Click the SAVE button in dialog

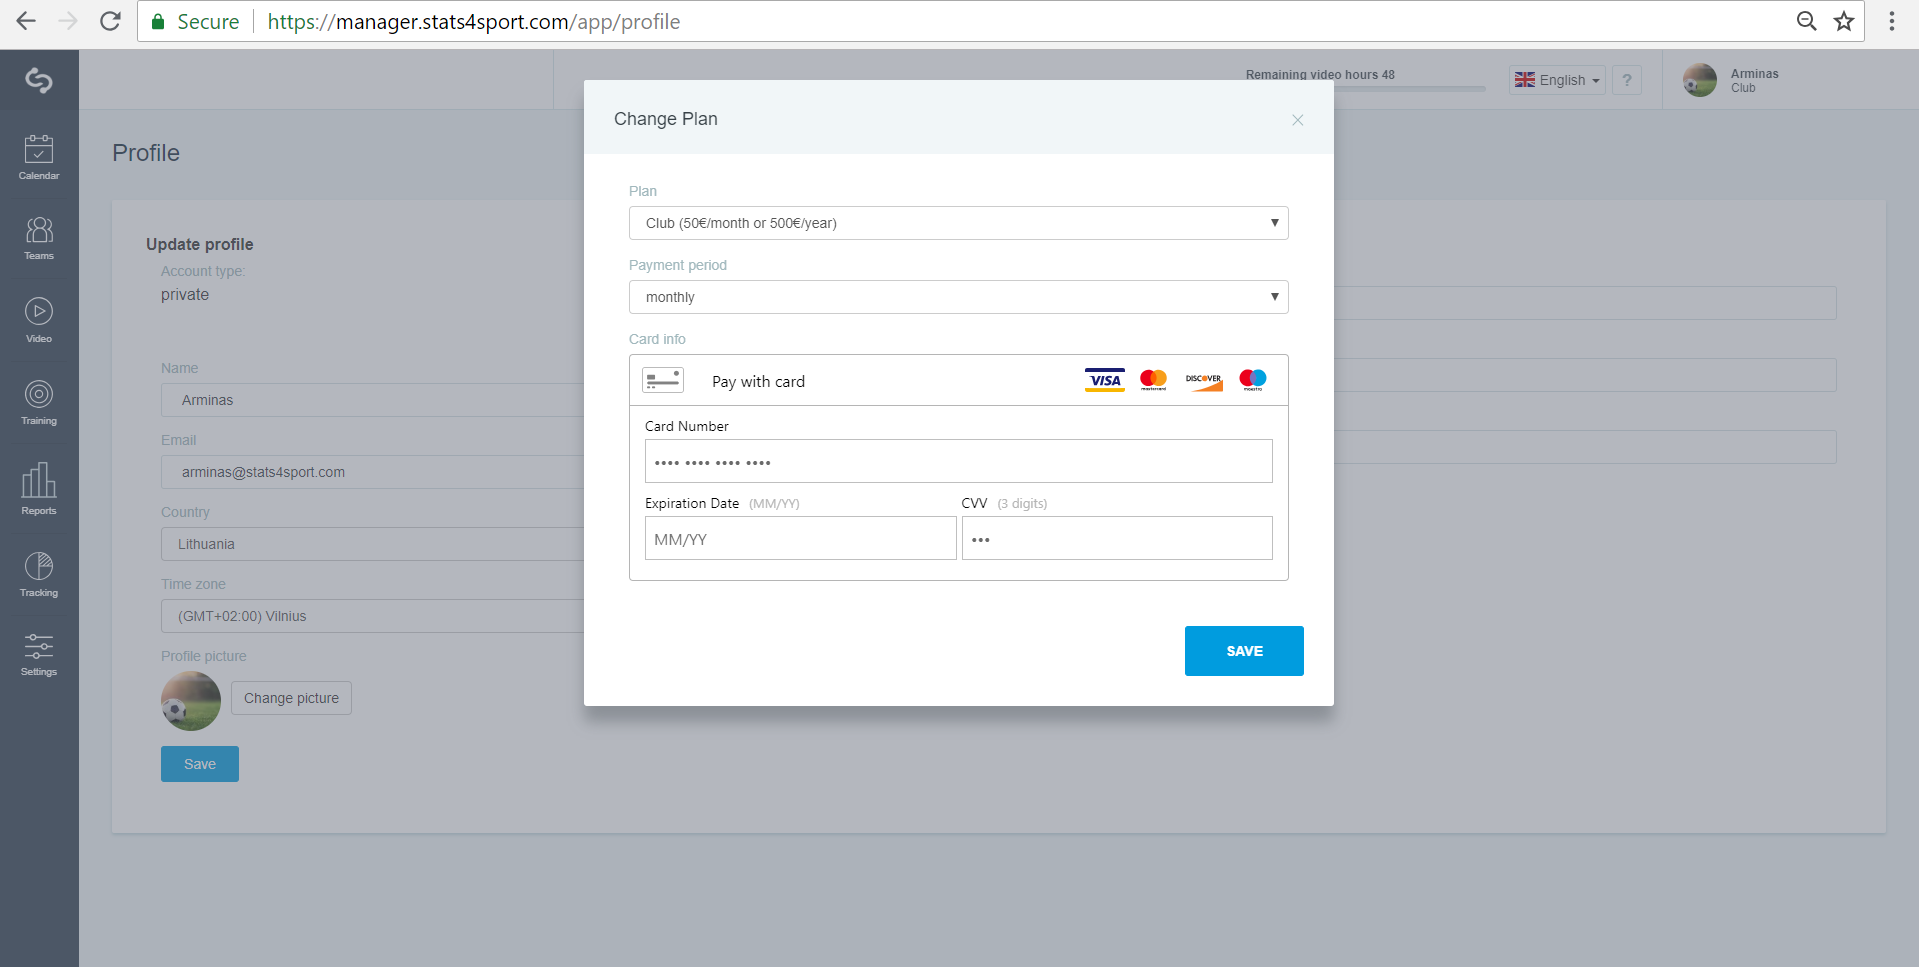[x=1244, y=651]
